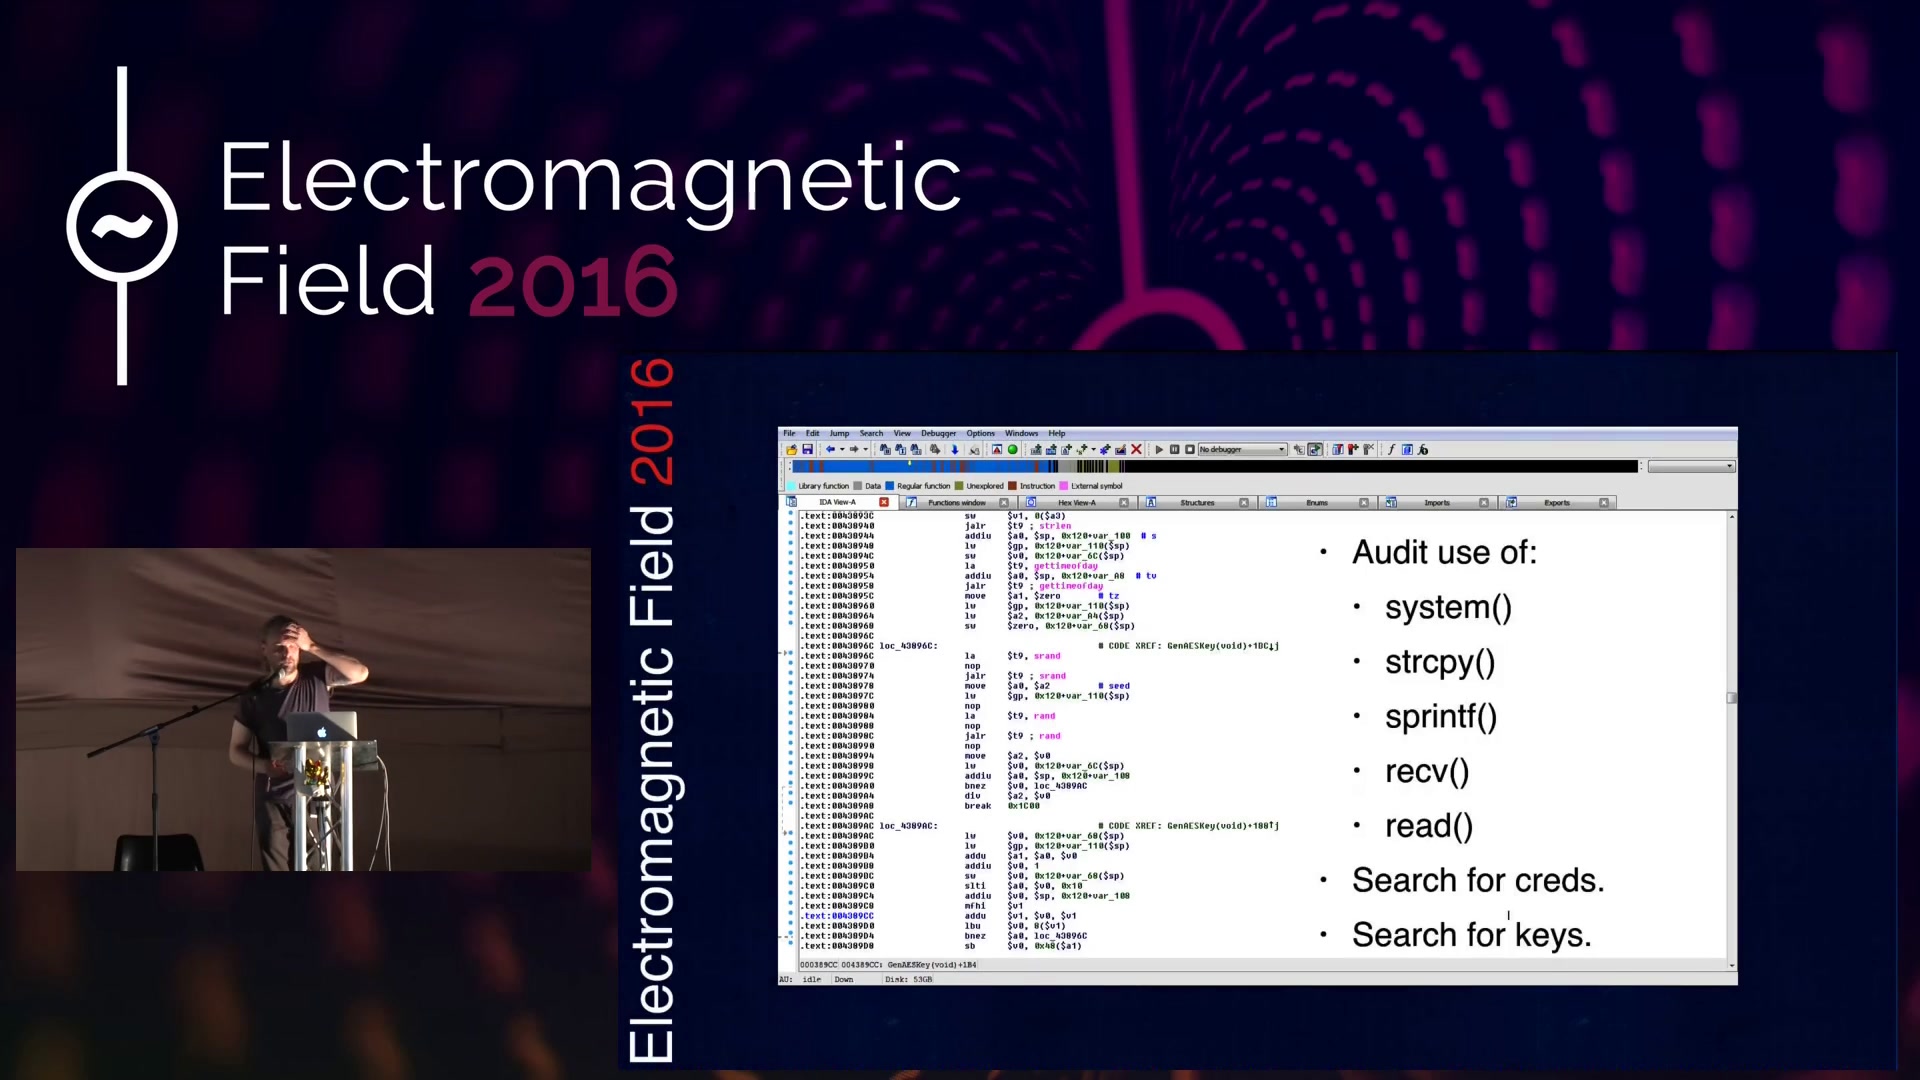Click the Regular function legend swatch

click(889, 486)
